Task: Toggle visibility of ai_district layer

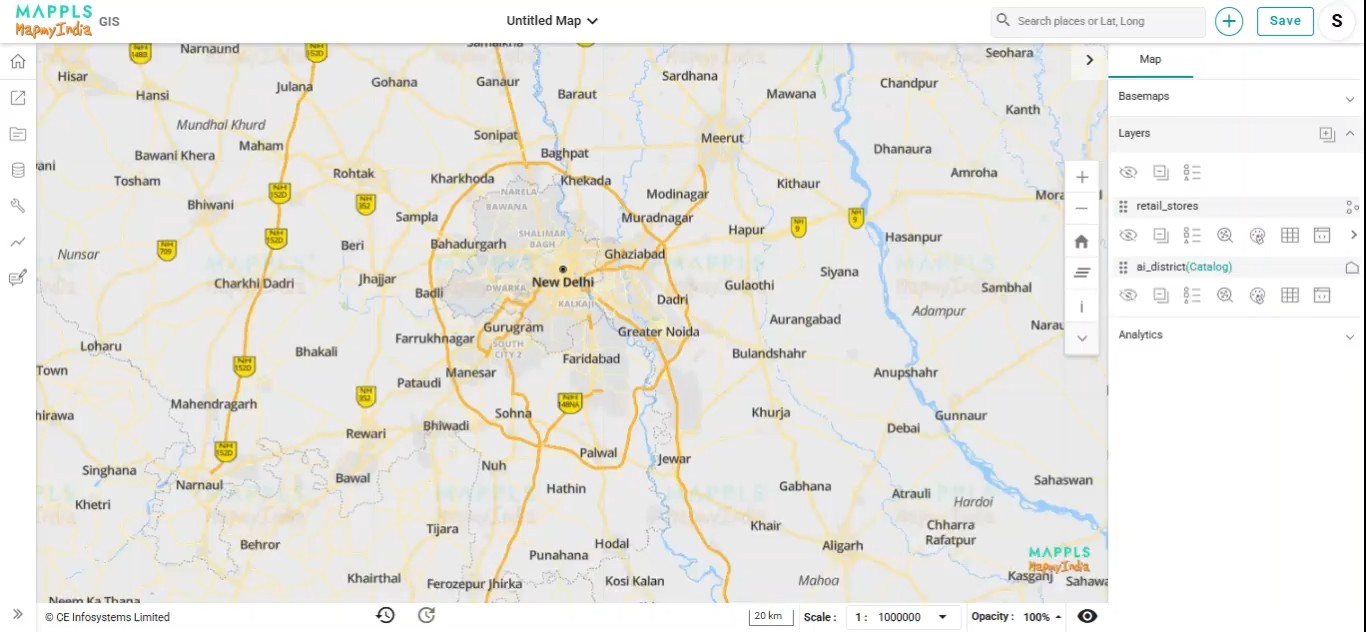Action: pos(1128,296)
